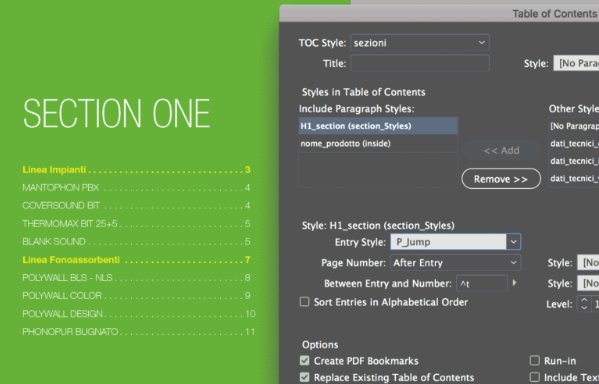Click the Level stepper arrows

pyautogui.click(x=584, y=304)
